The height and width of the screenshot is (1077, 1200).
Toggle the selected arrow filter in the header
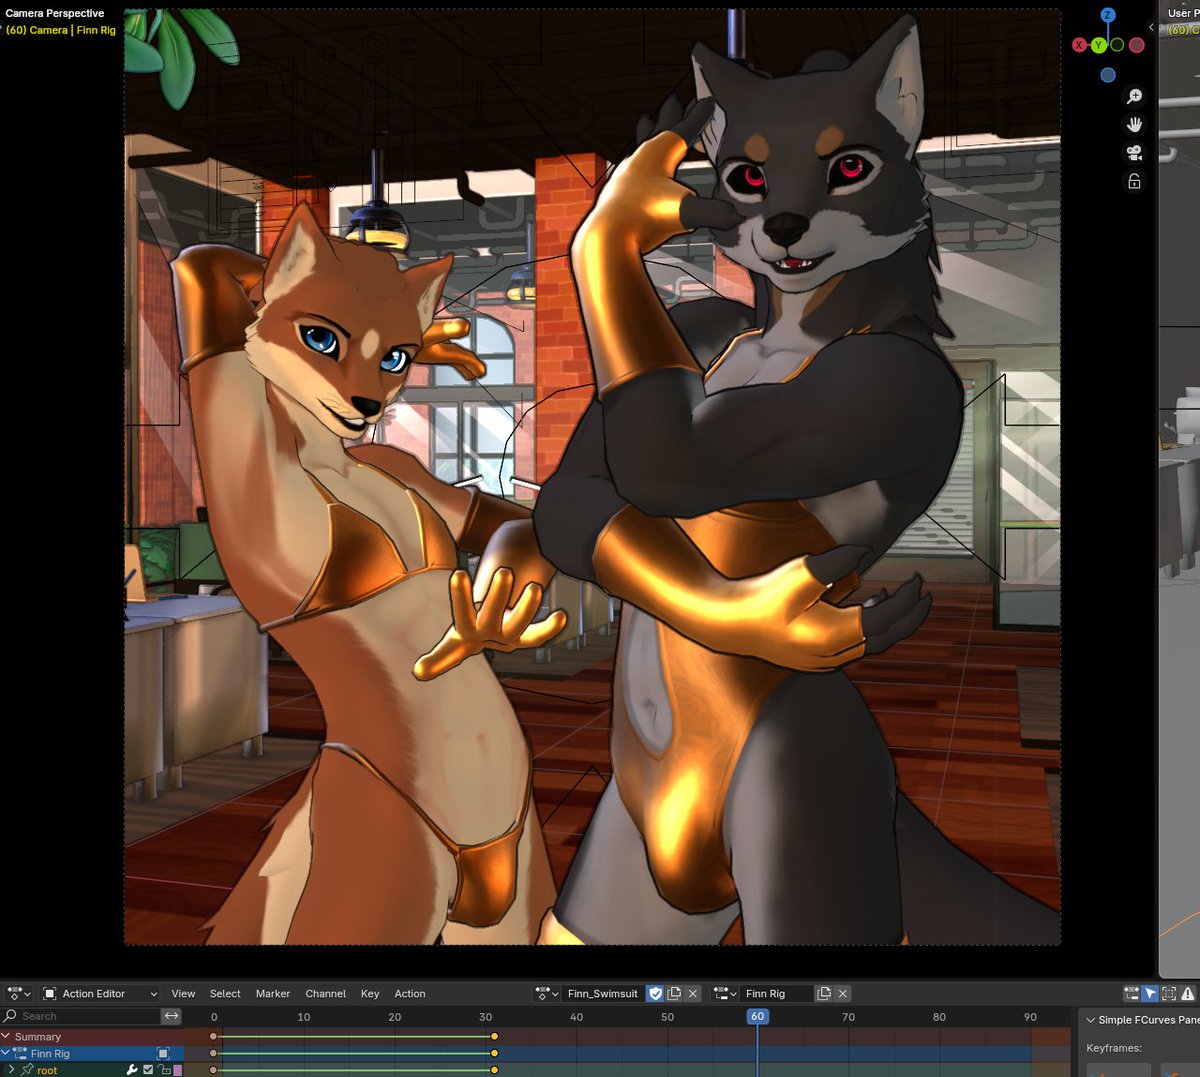[1150, 993]
